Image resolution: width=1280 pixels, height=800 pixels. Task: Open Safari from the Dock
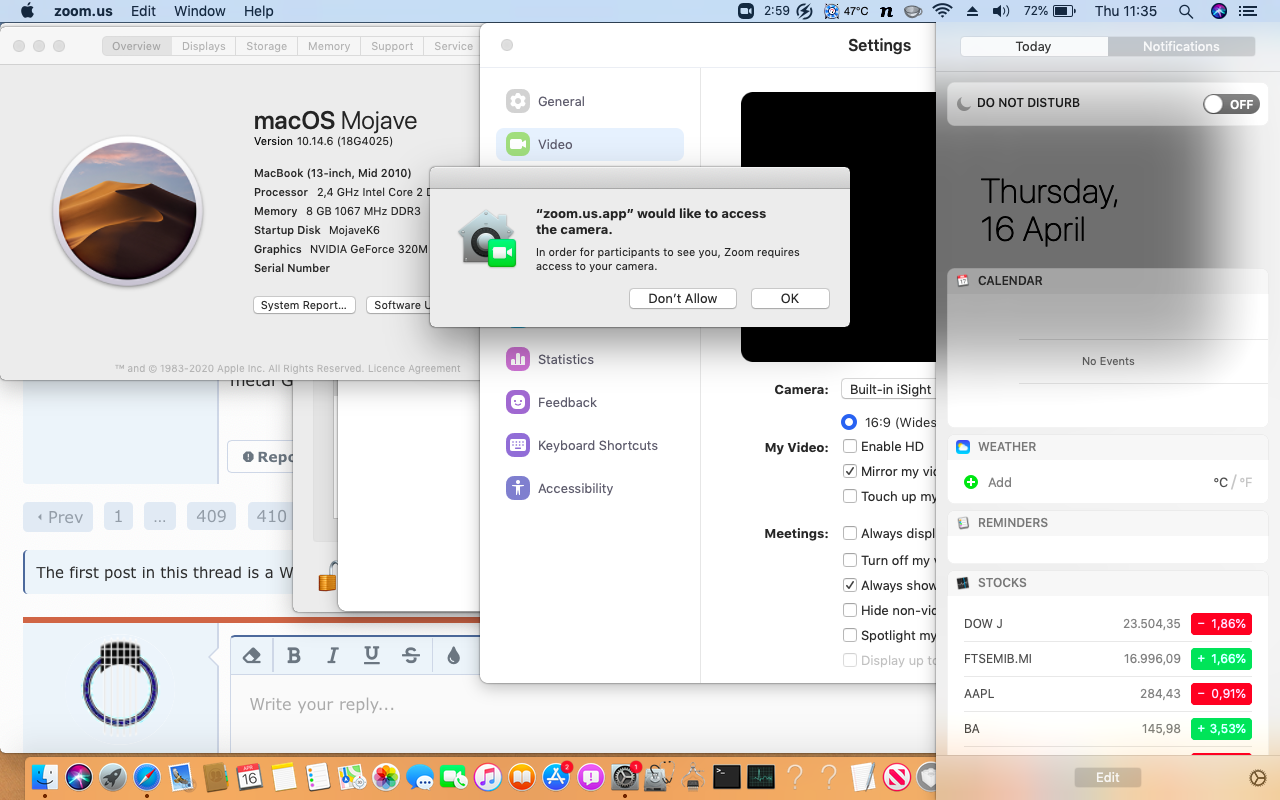click(147, 777)
